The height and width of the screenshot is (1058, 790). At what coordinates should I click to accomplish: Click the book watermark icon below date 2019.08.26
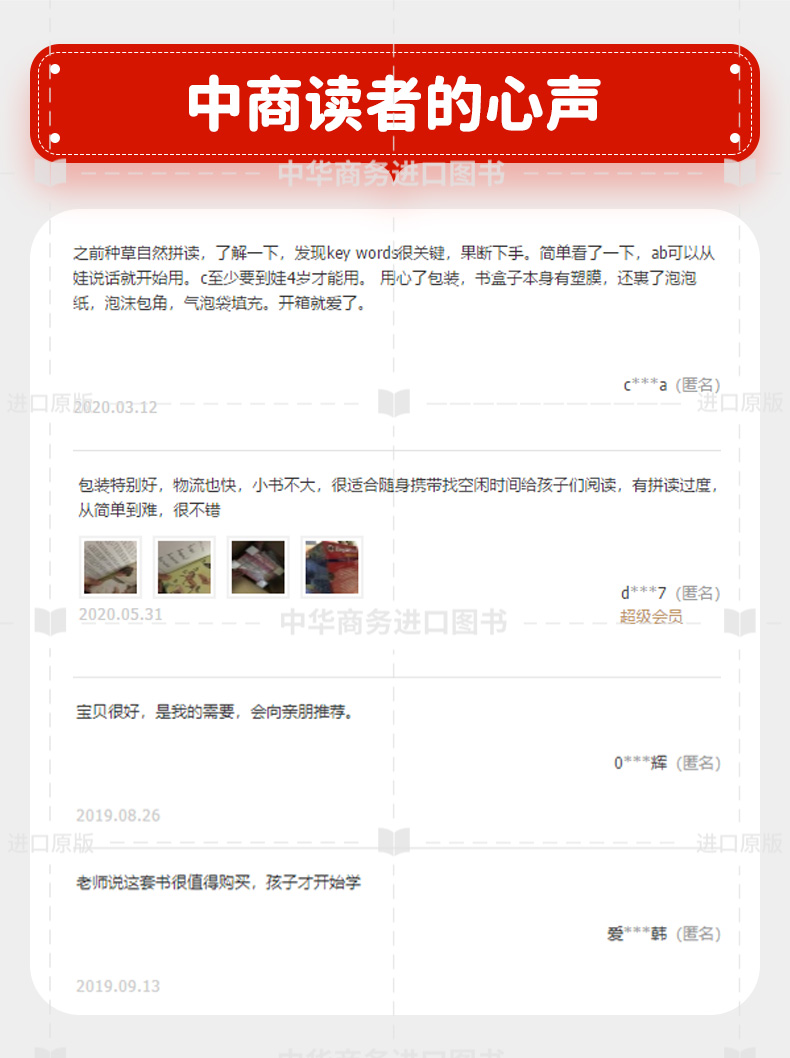(x=394, y=841)
